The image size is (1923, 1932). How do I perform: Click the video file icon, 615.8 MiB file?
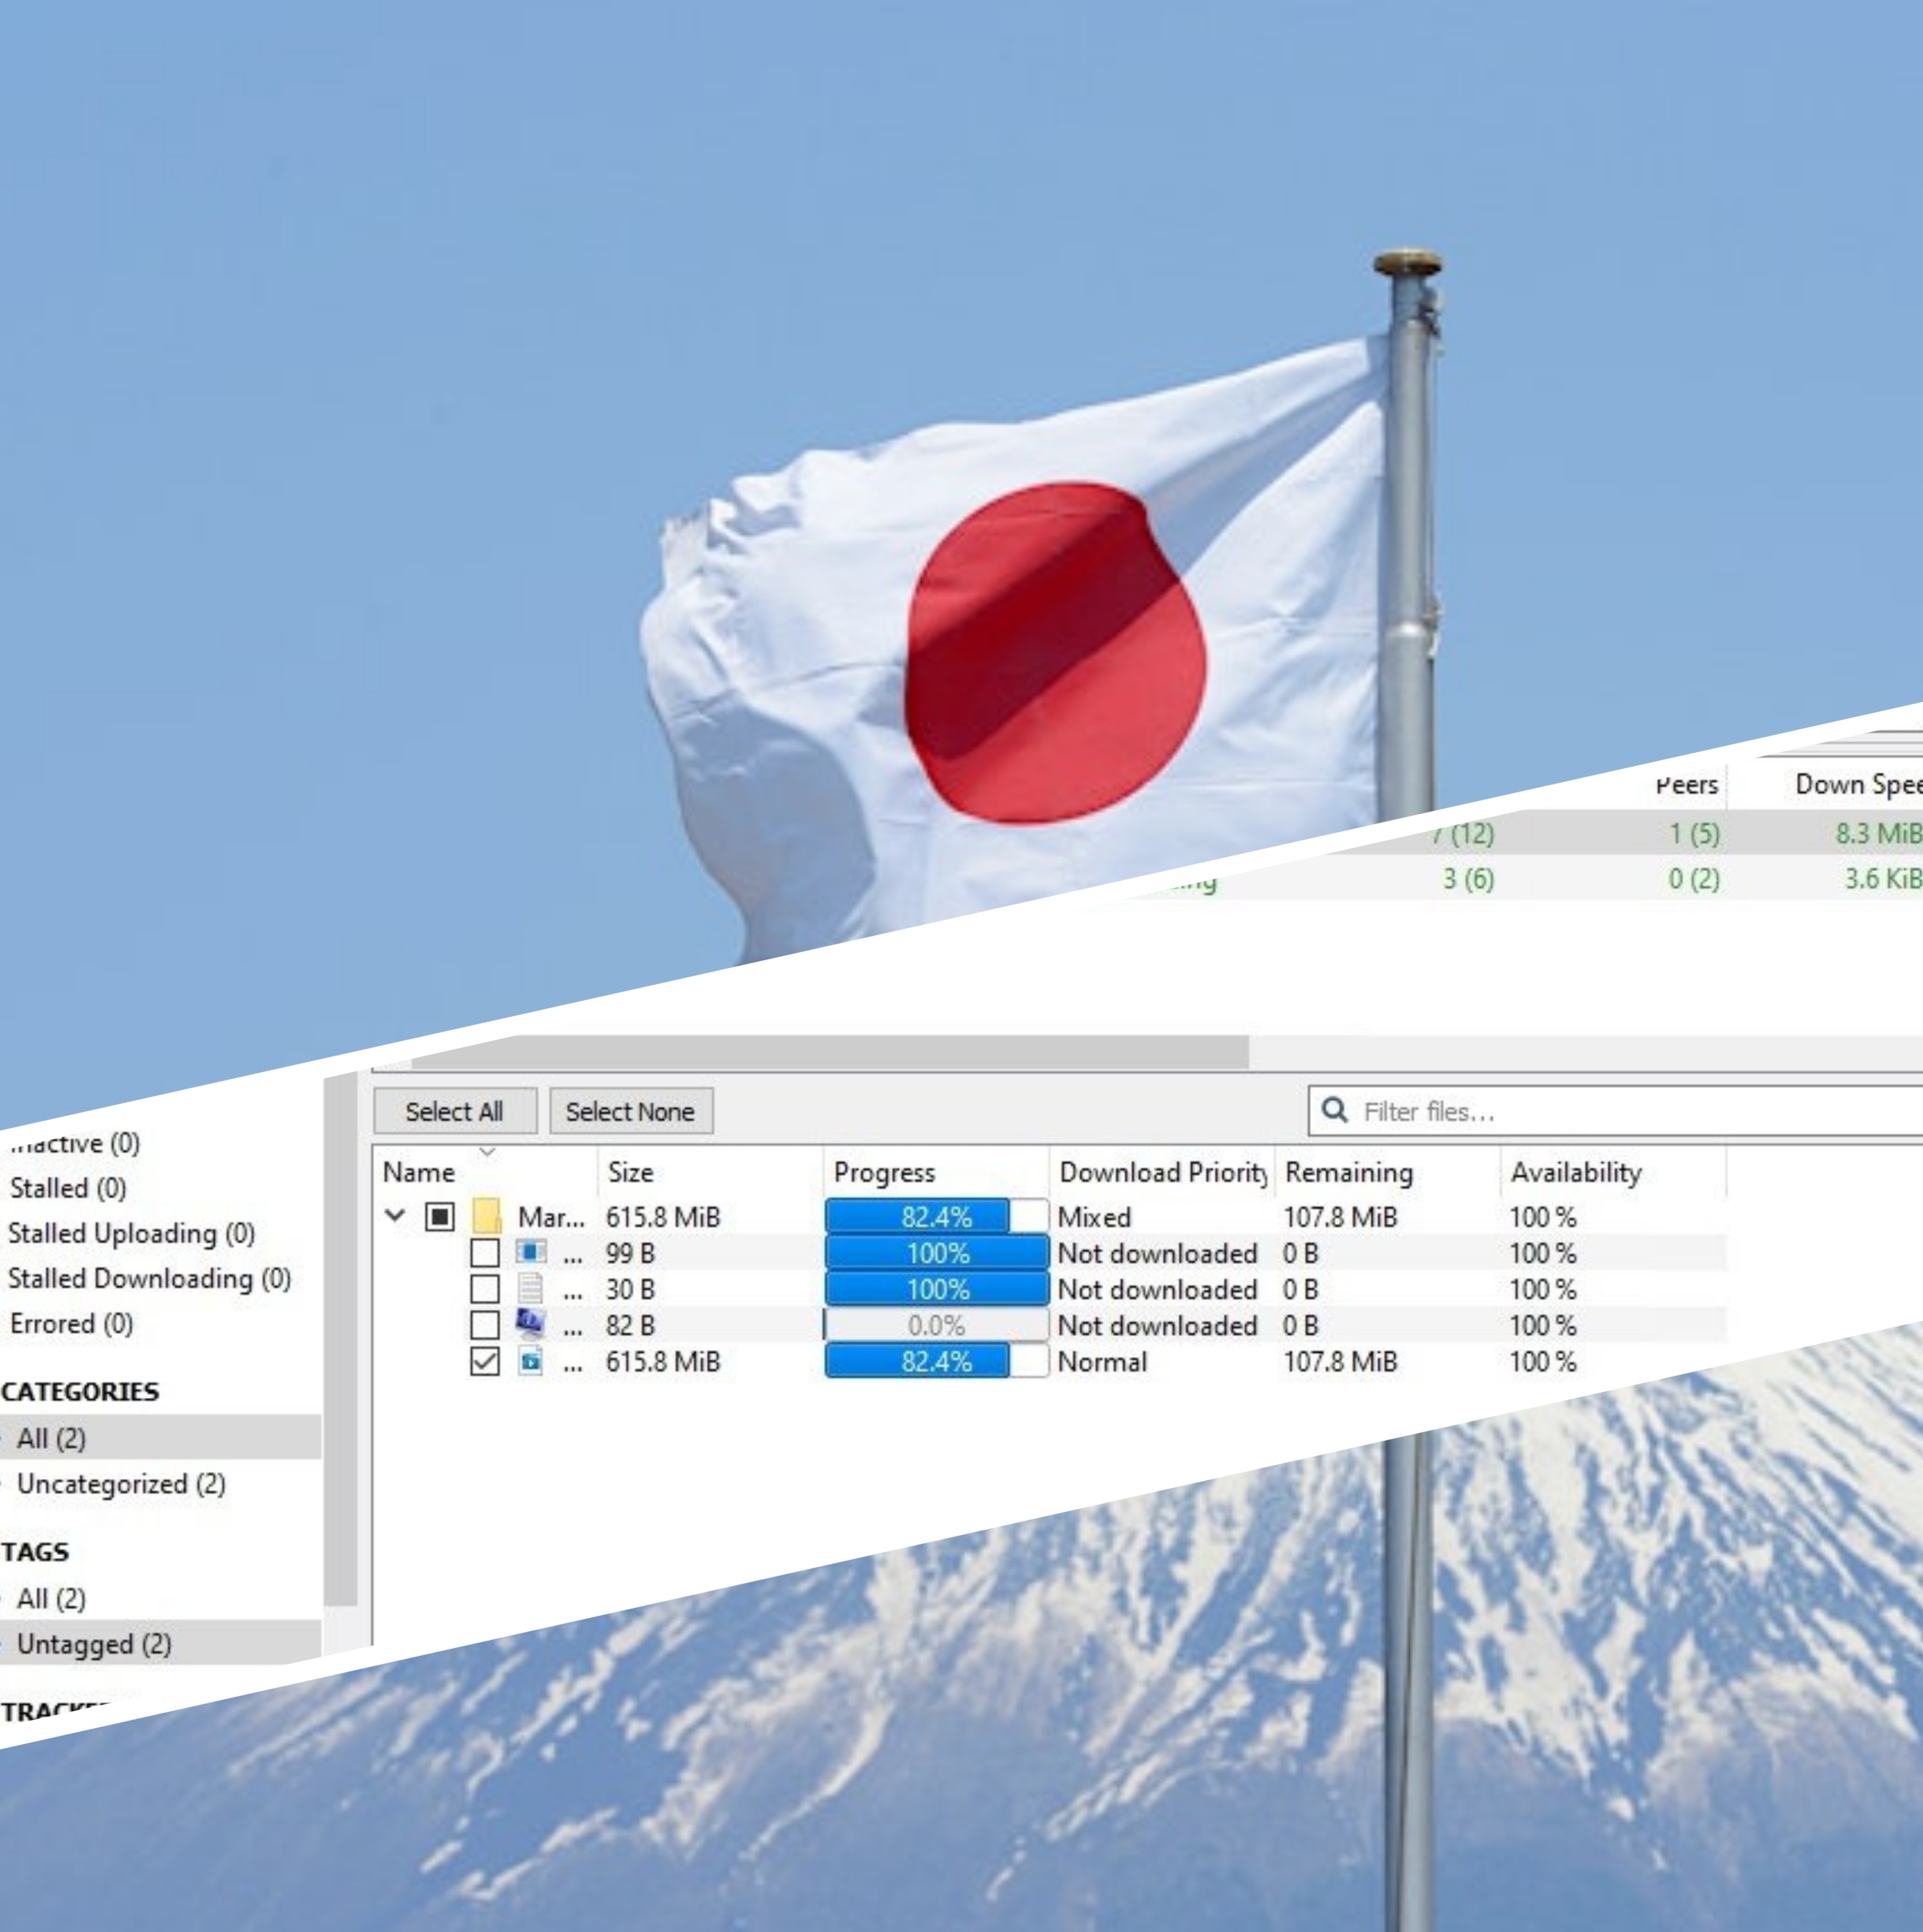(531, 1360)
